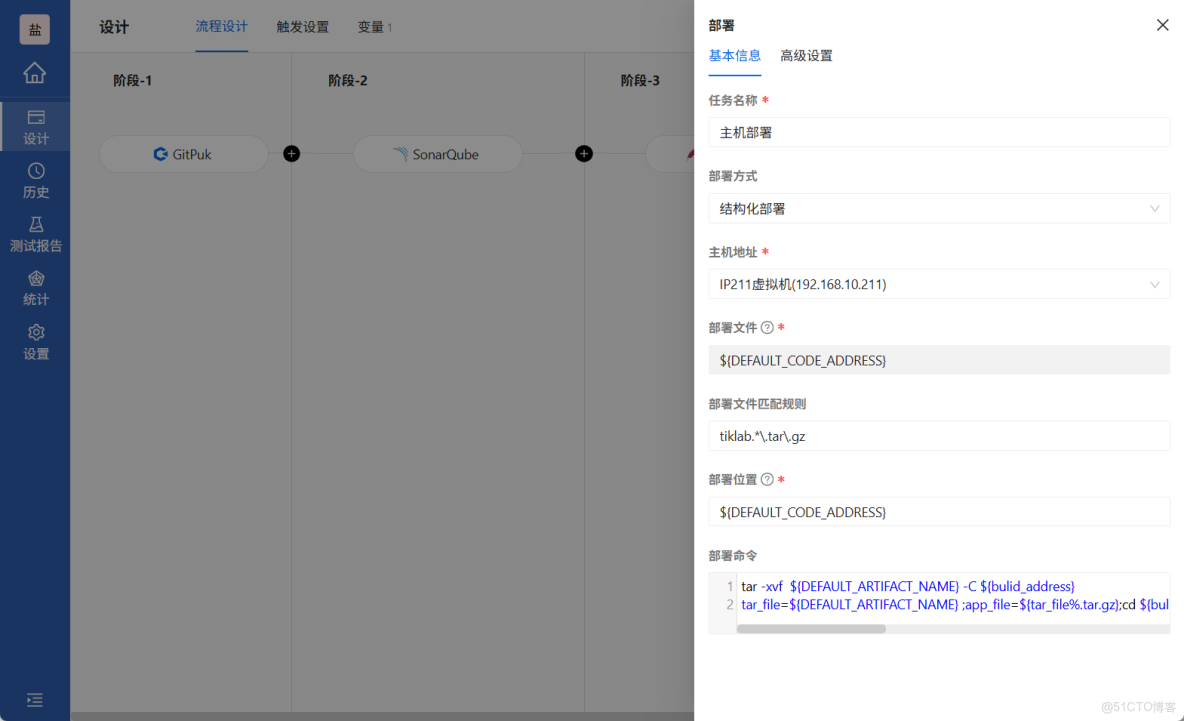Select the 设计 (Design) sidebar icon
Image resolution: width=1184 pixels, height=721 pixels.
(x=35, y=126)
